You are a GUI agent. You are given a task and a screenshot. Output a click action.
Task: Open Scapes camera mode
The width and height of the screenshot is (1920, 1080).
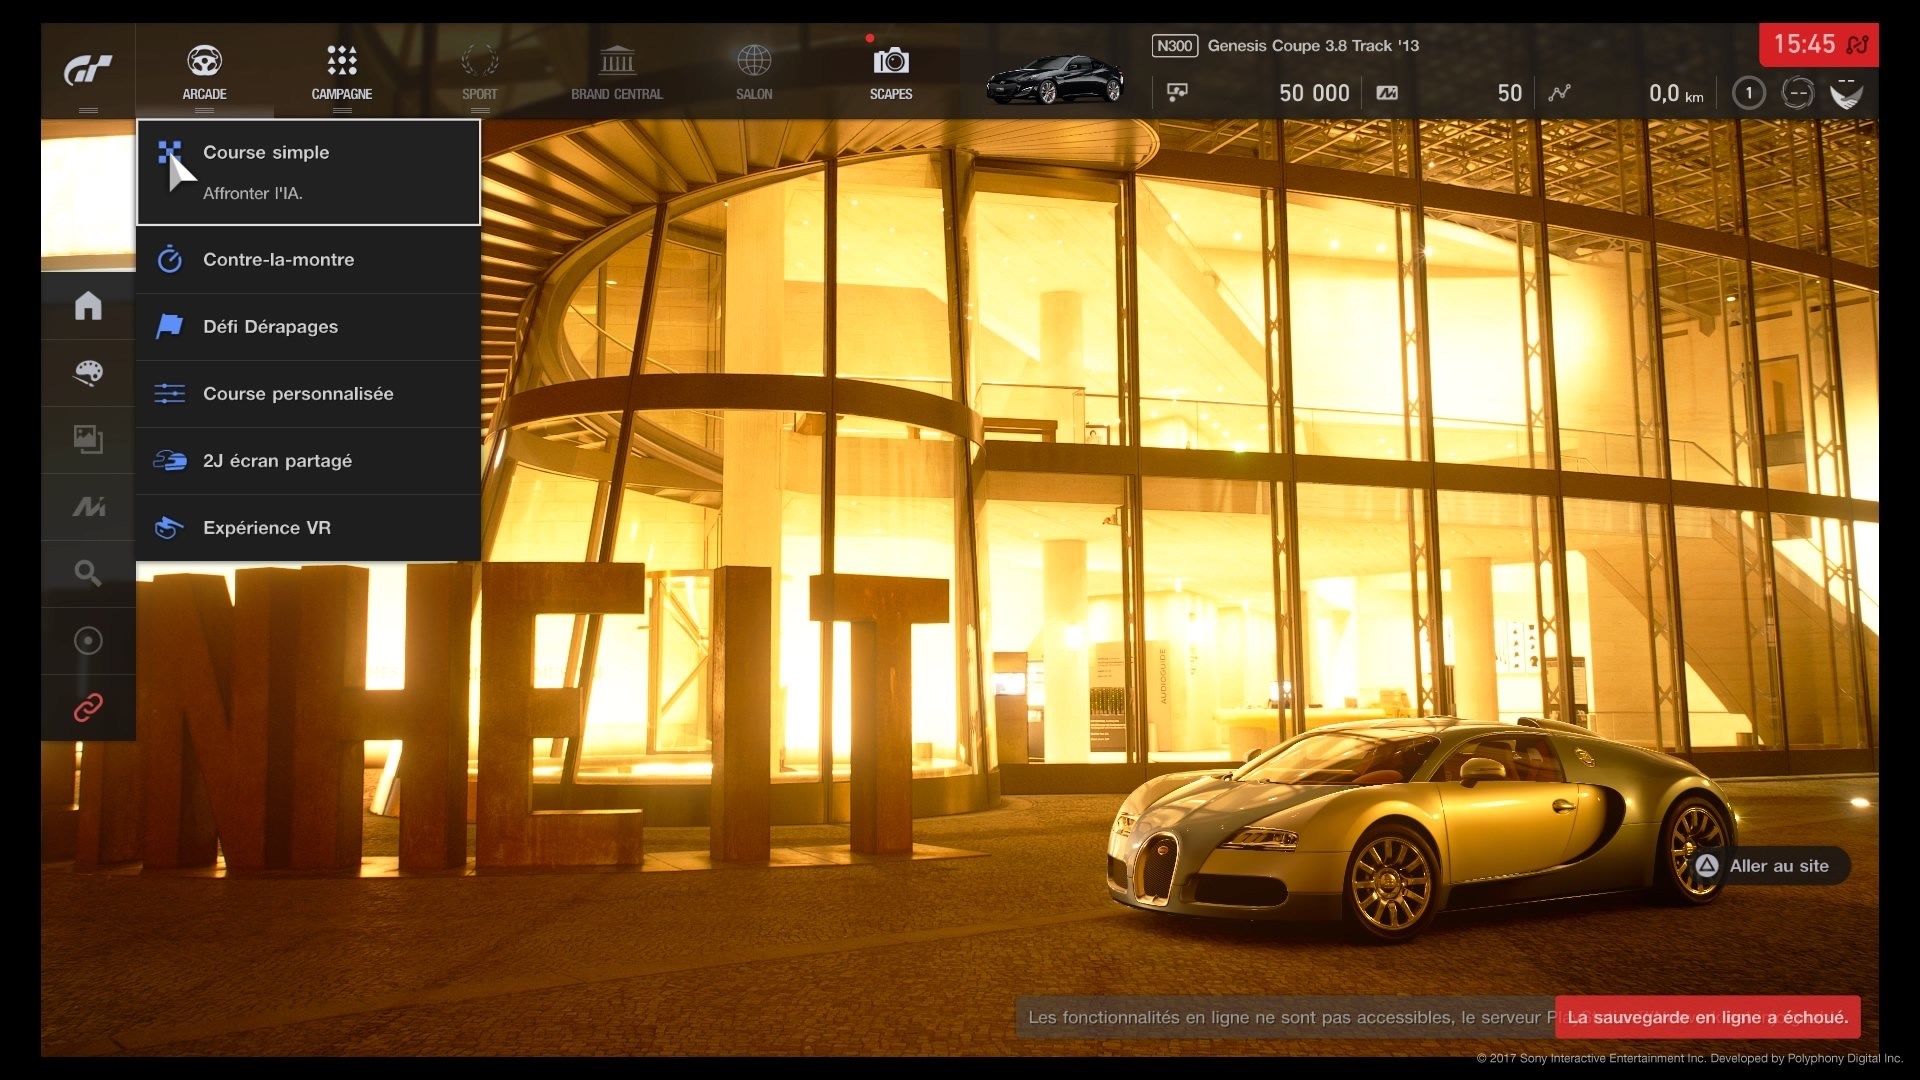tap(890, 73)
